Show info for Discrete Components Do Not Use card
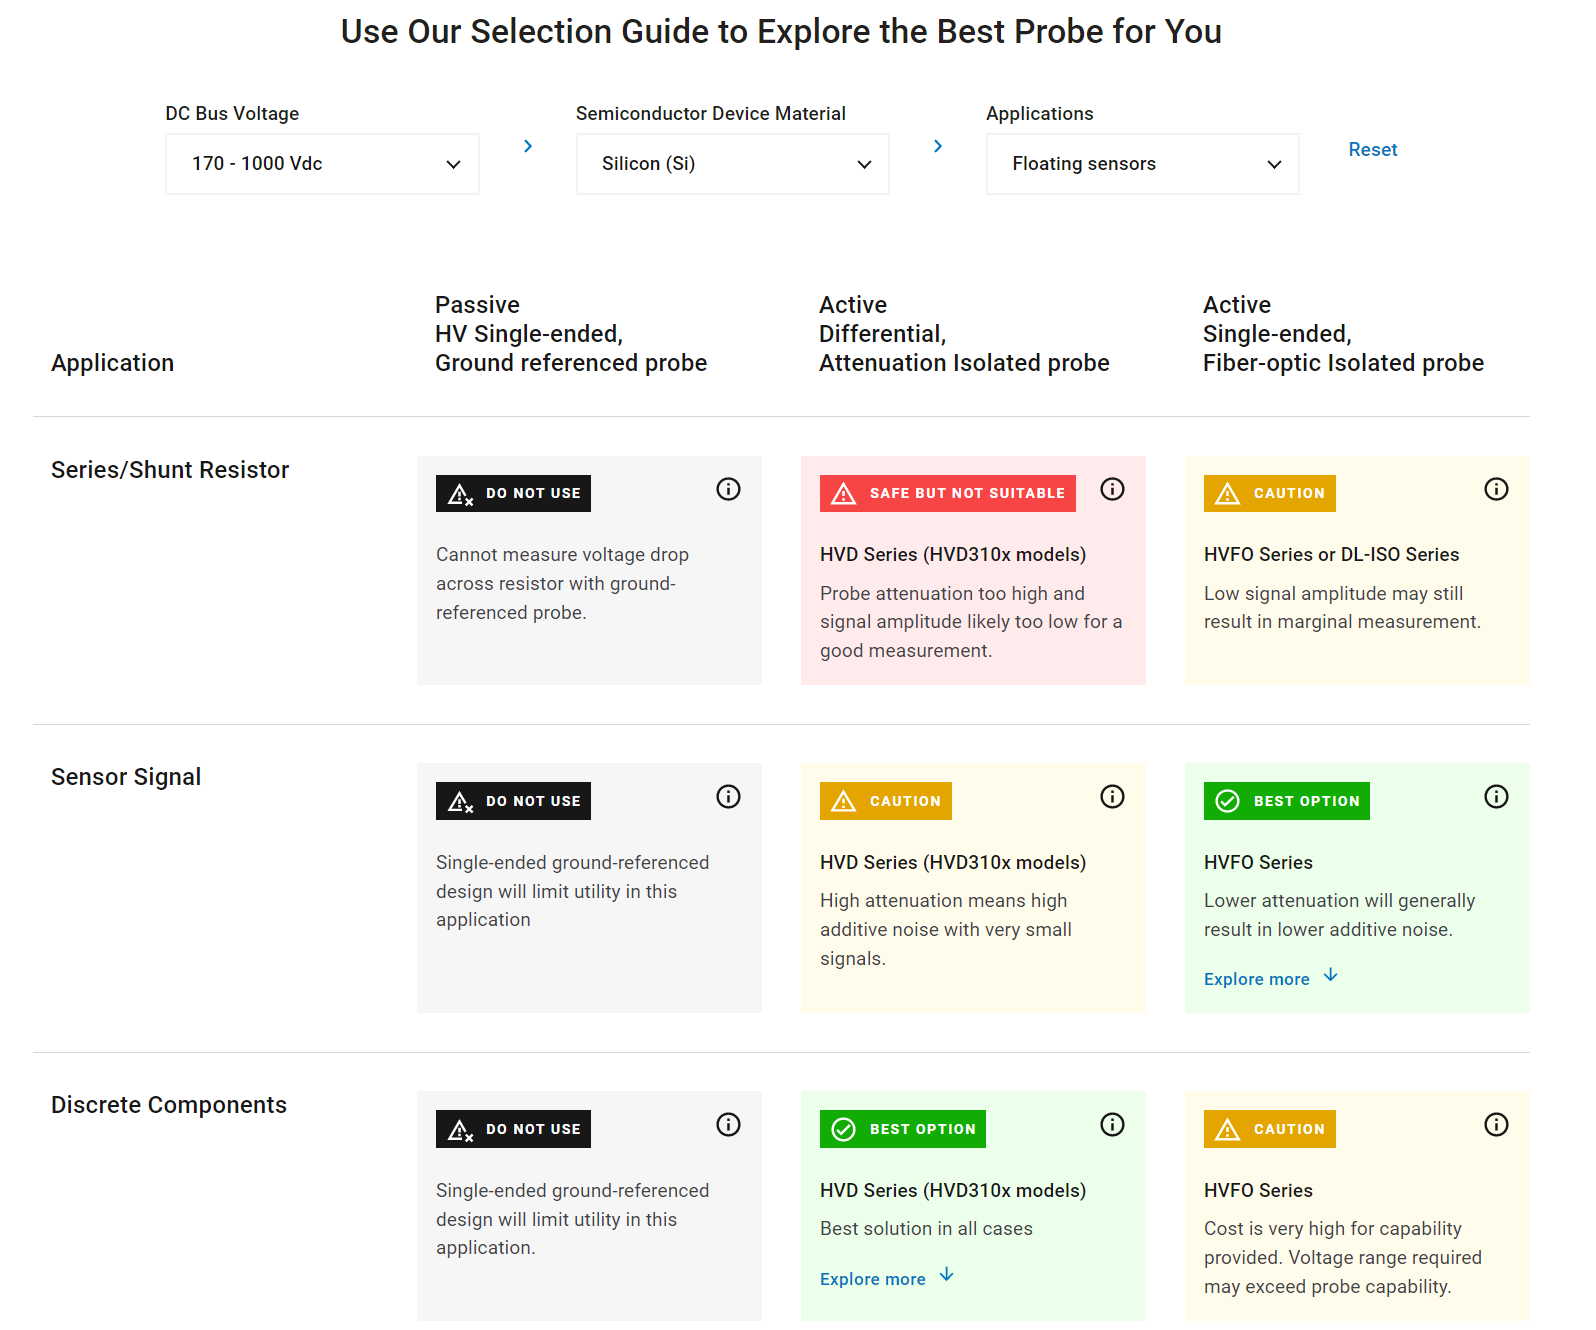The width and height of the screenshot is (1596, 1330). 728,1125
